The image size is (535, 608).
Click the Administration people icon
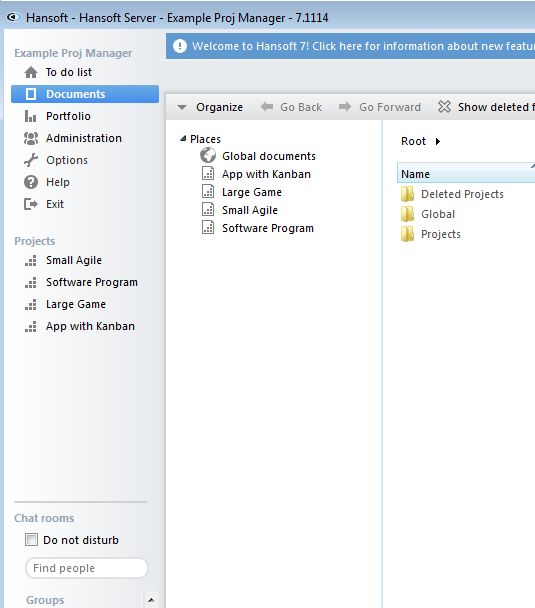(x=31, y=138)
